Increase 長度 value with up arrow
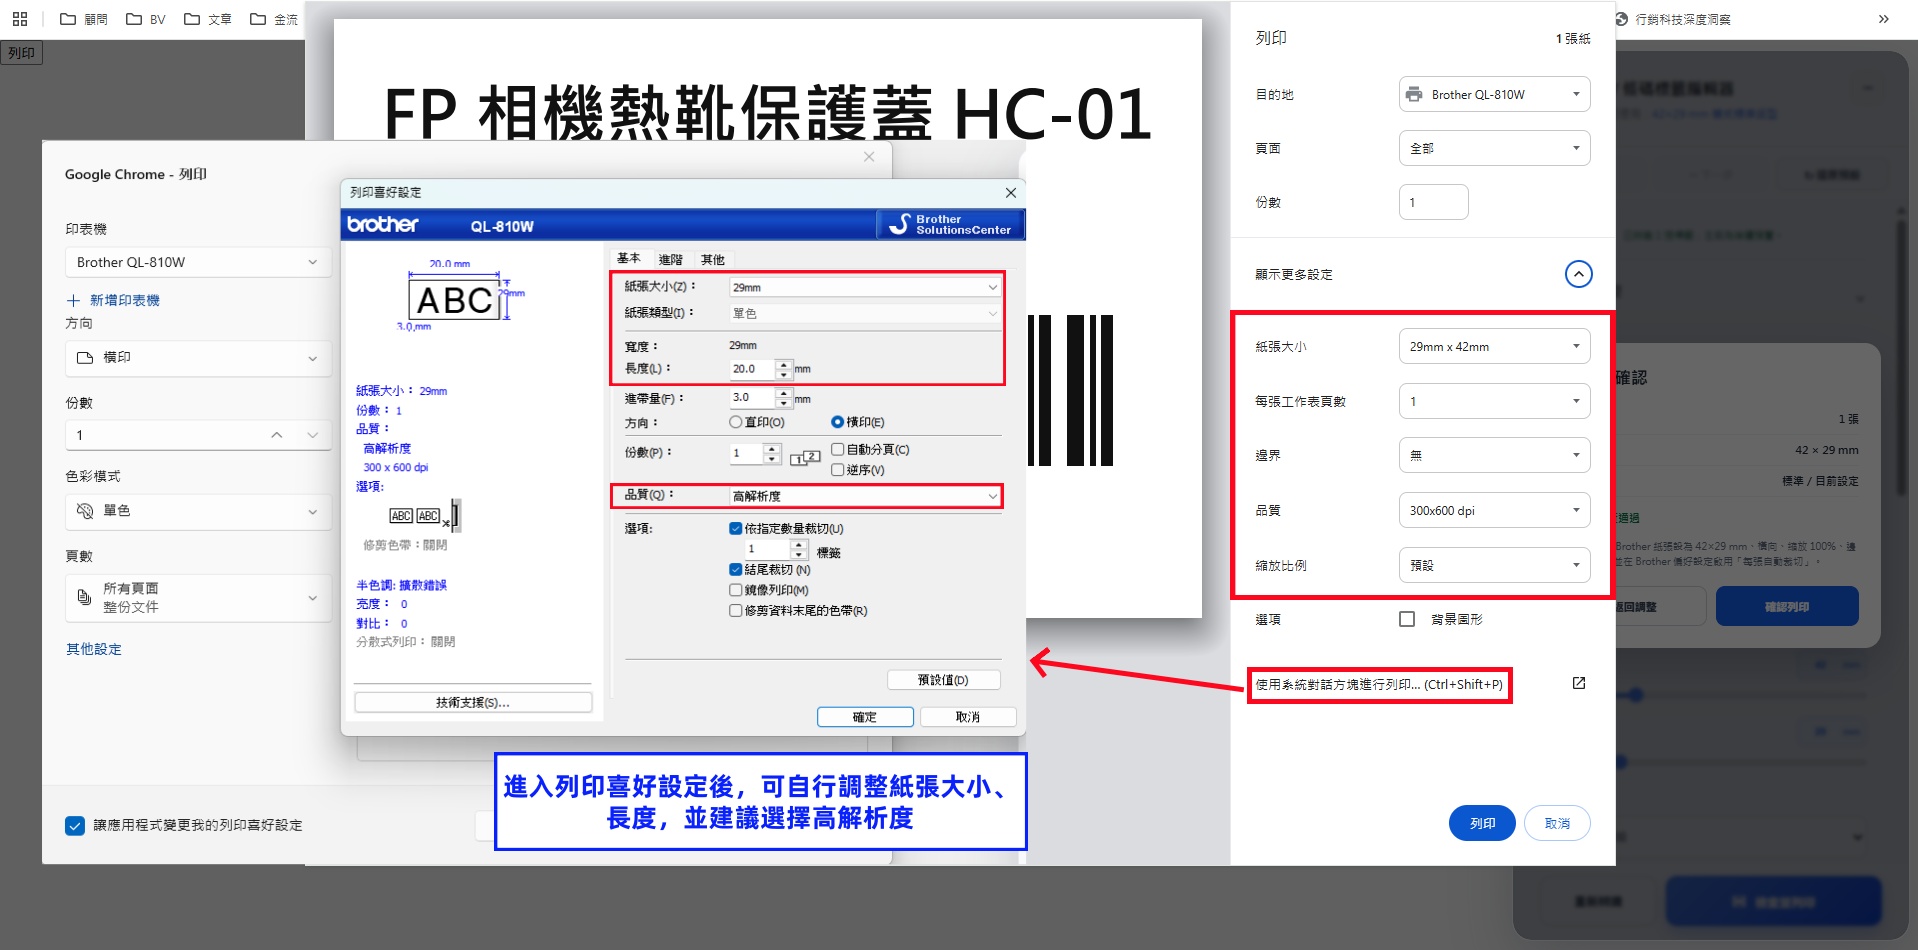1918x950 pixels. [784, 364]
